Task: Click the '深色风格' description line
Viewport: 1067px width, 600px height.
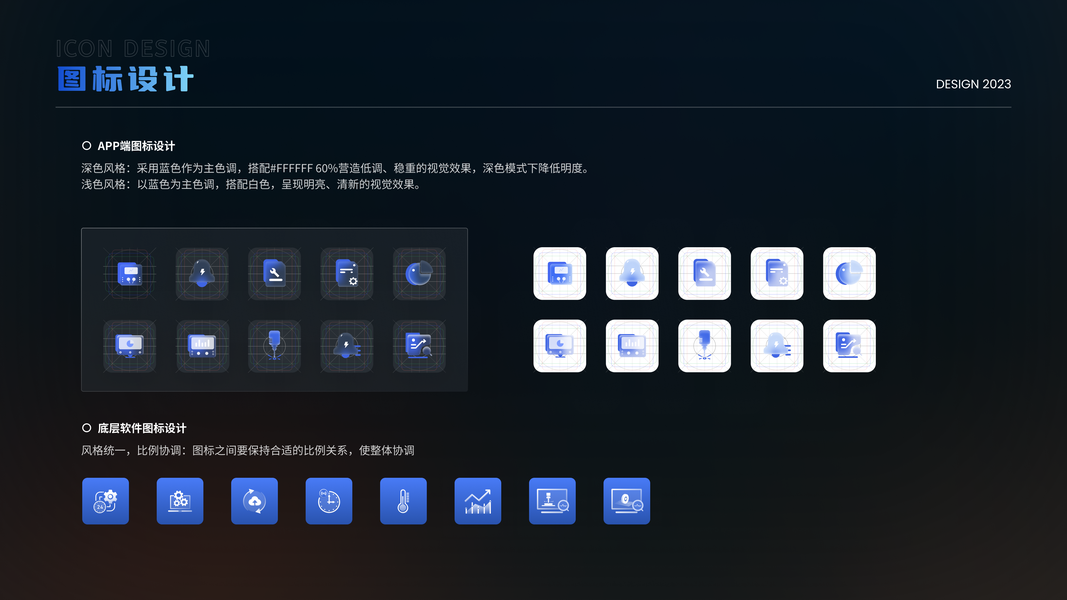Action: [335, 168]
